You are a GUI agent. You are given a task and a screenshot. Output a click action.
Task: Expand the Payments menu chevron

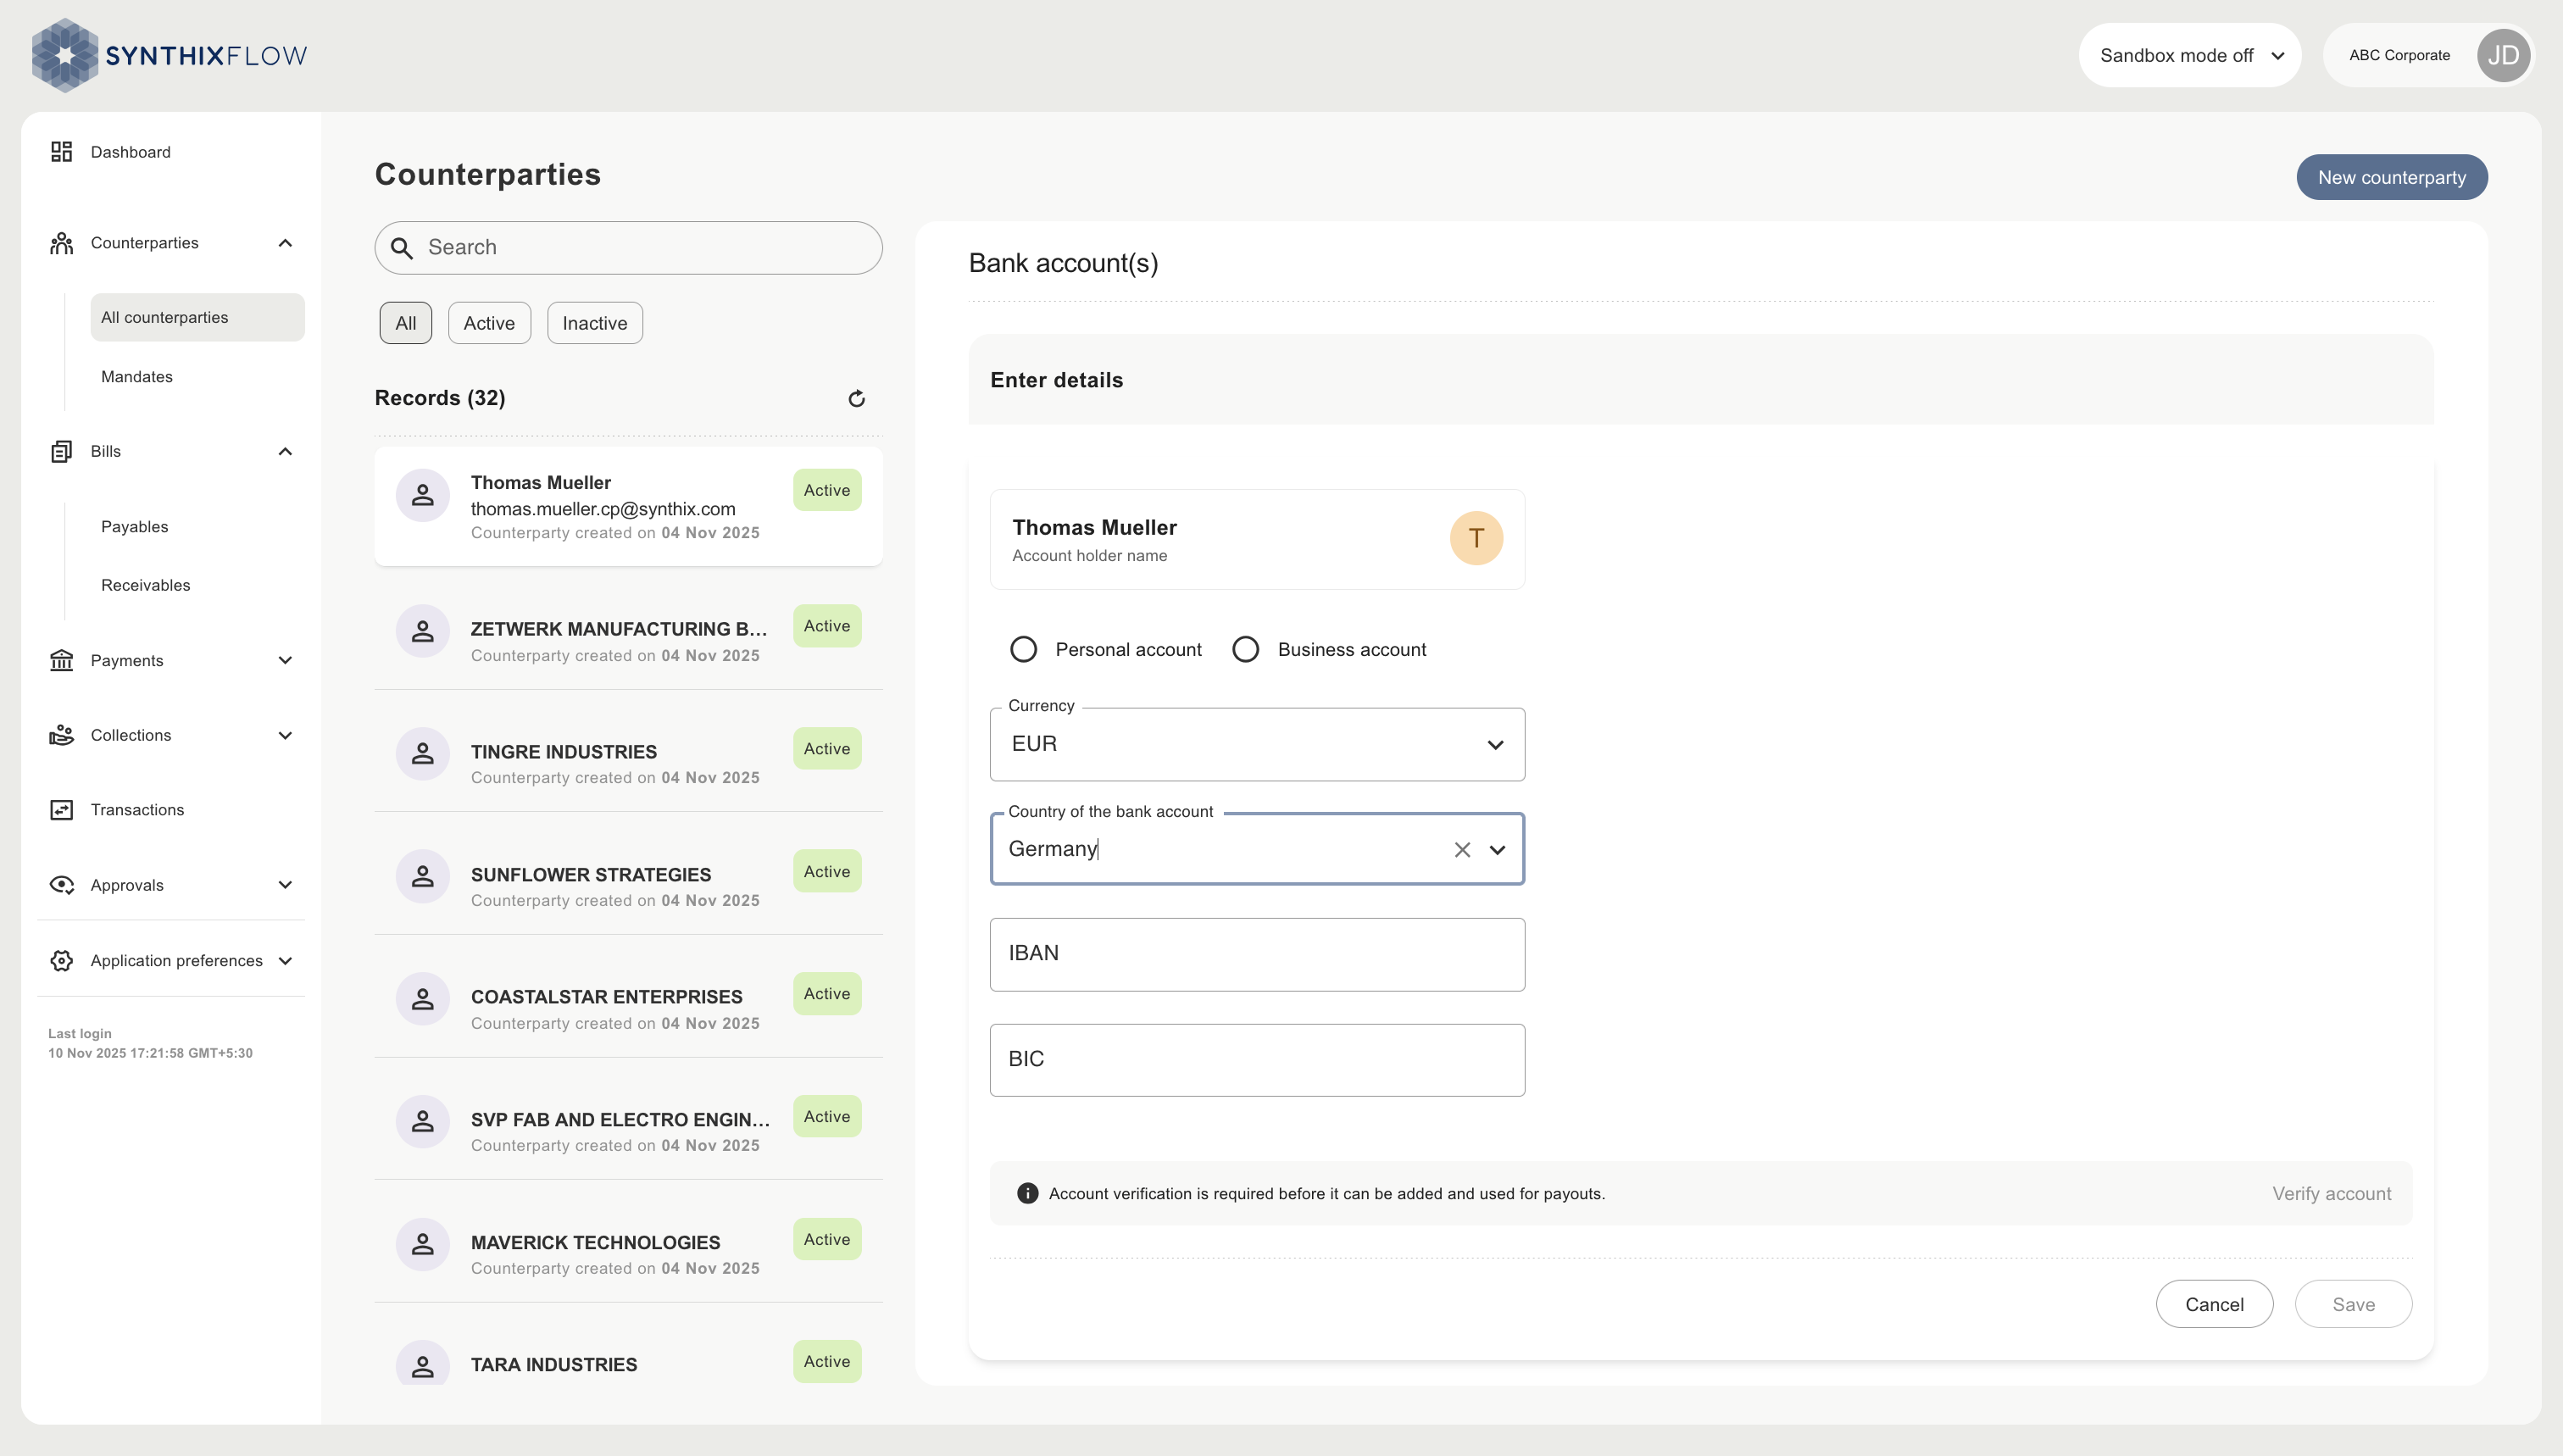[x=285, y=660]
